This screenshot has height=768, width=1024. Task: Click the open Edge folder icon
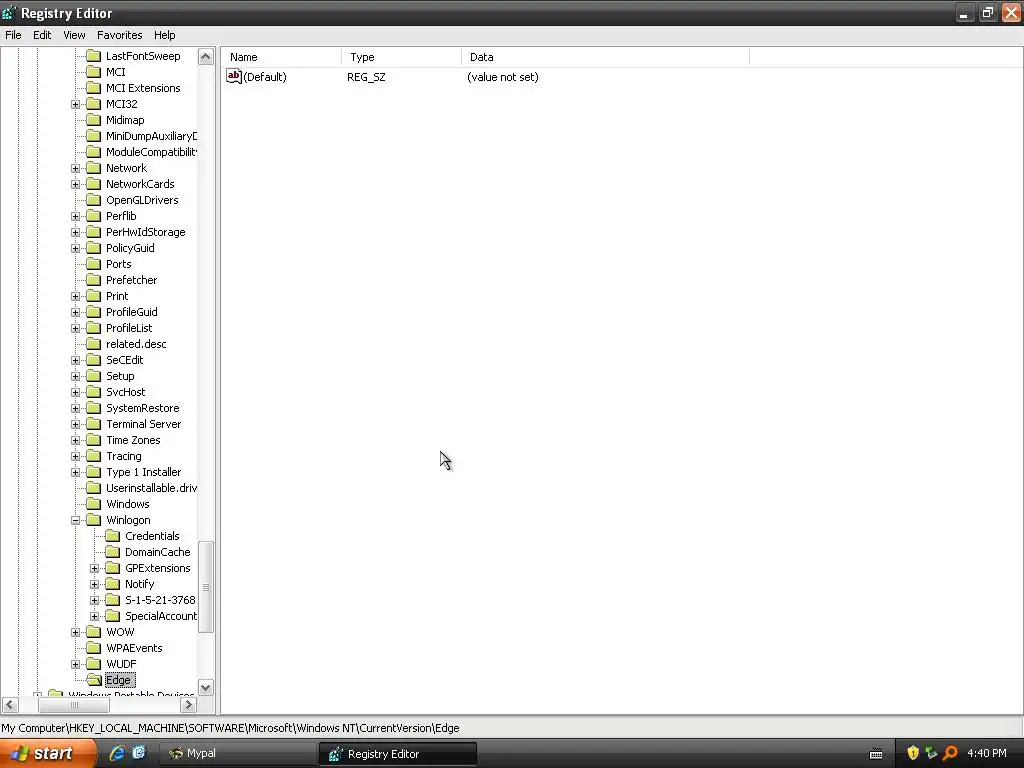94,680
